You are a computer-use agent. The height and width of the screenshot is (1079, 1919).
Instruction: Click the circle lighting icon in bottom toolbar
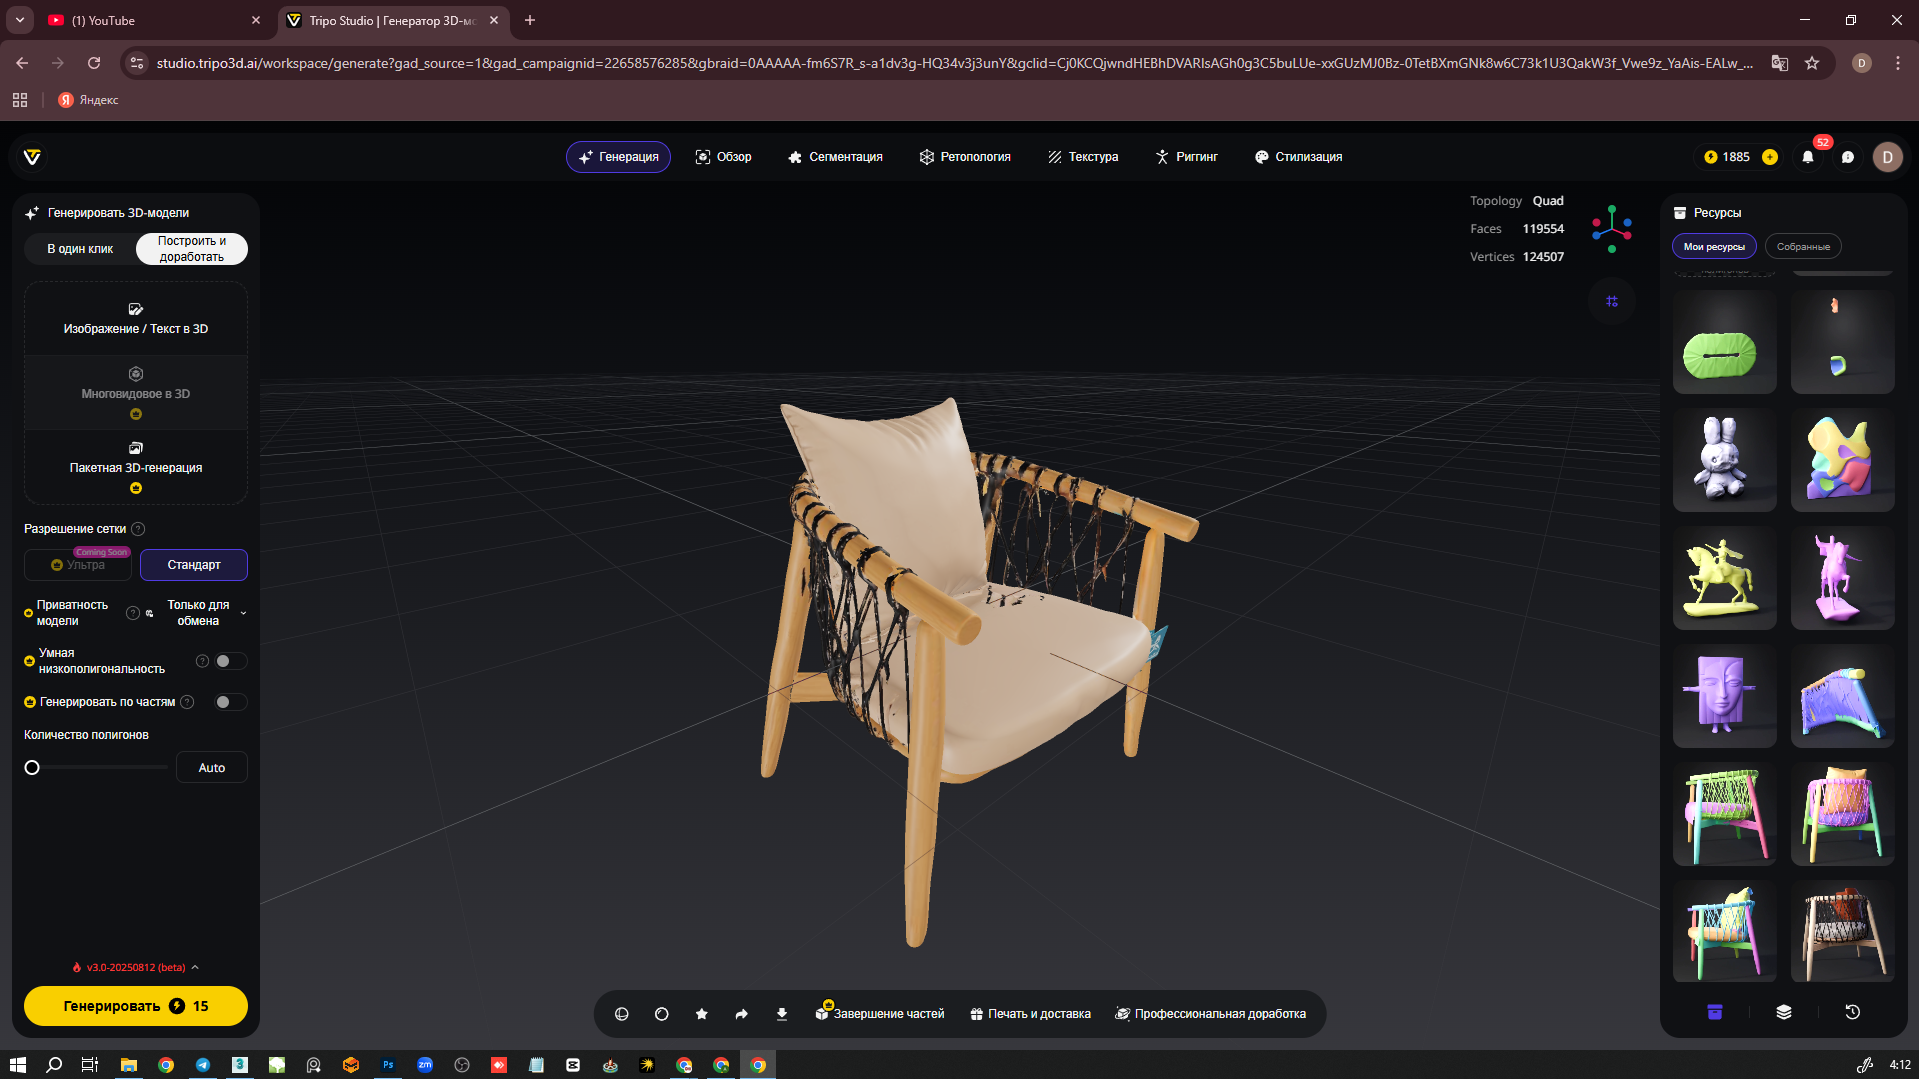(661, 1014)
